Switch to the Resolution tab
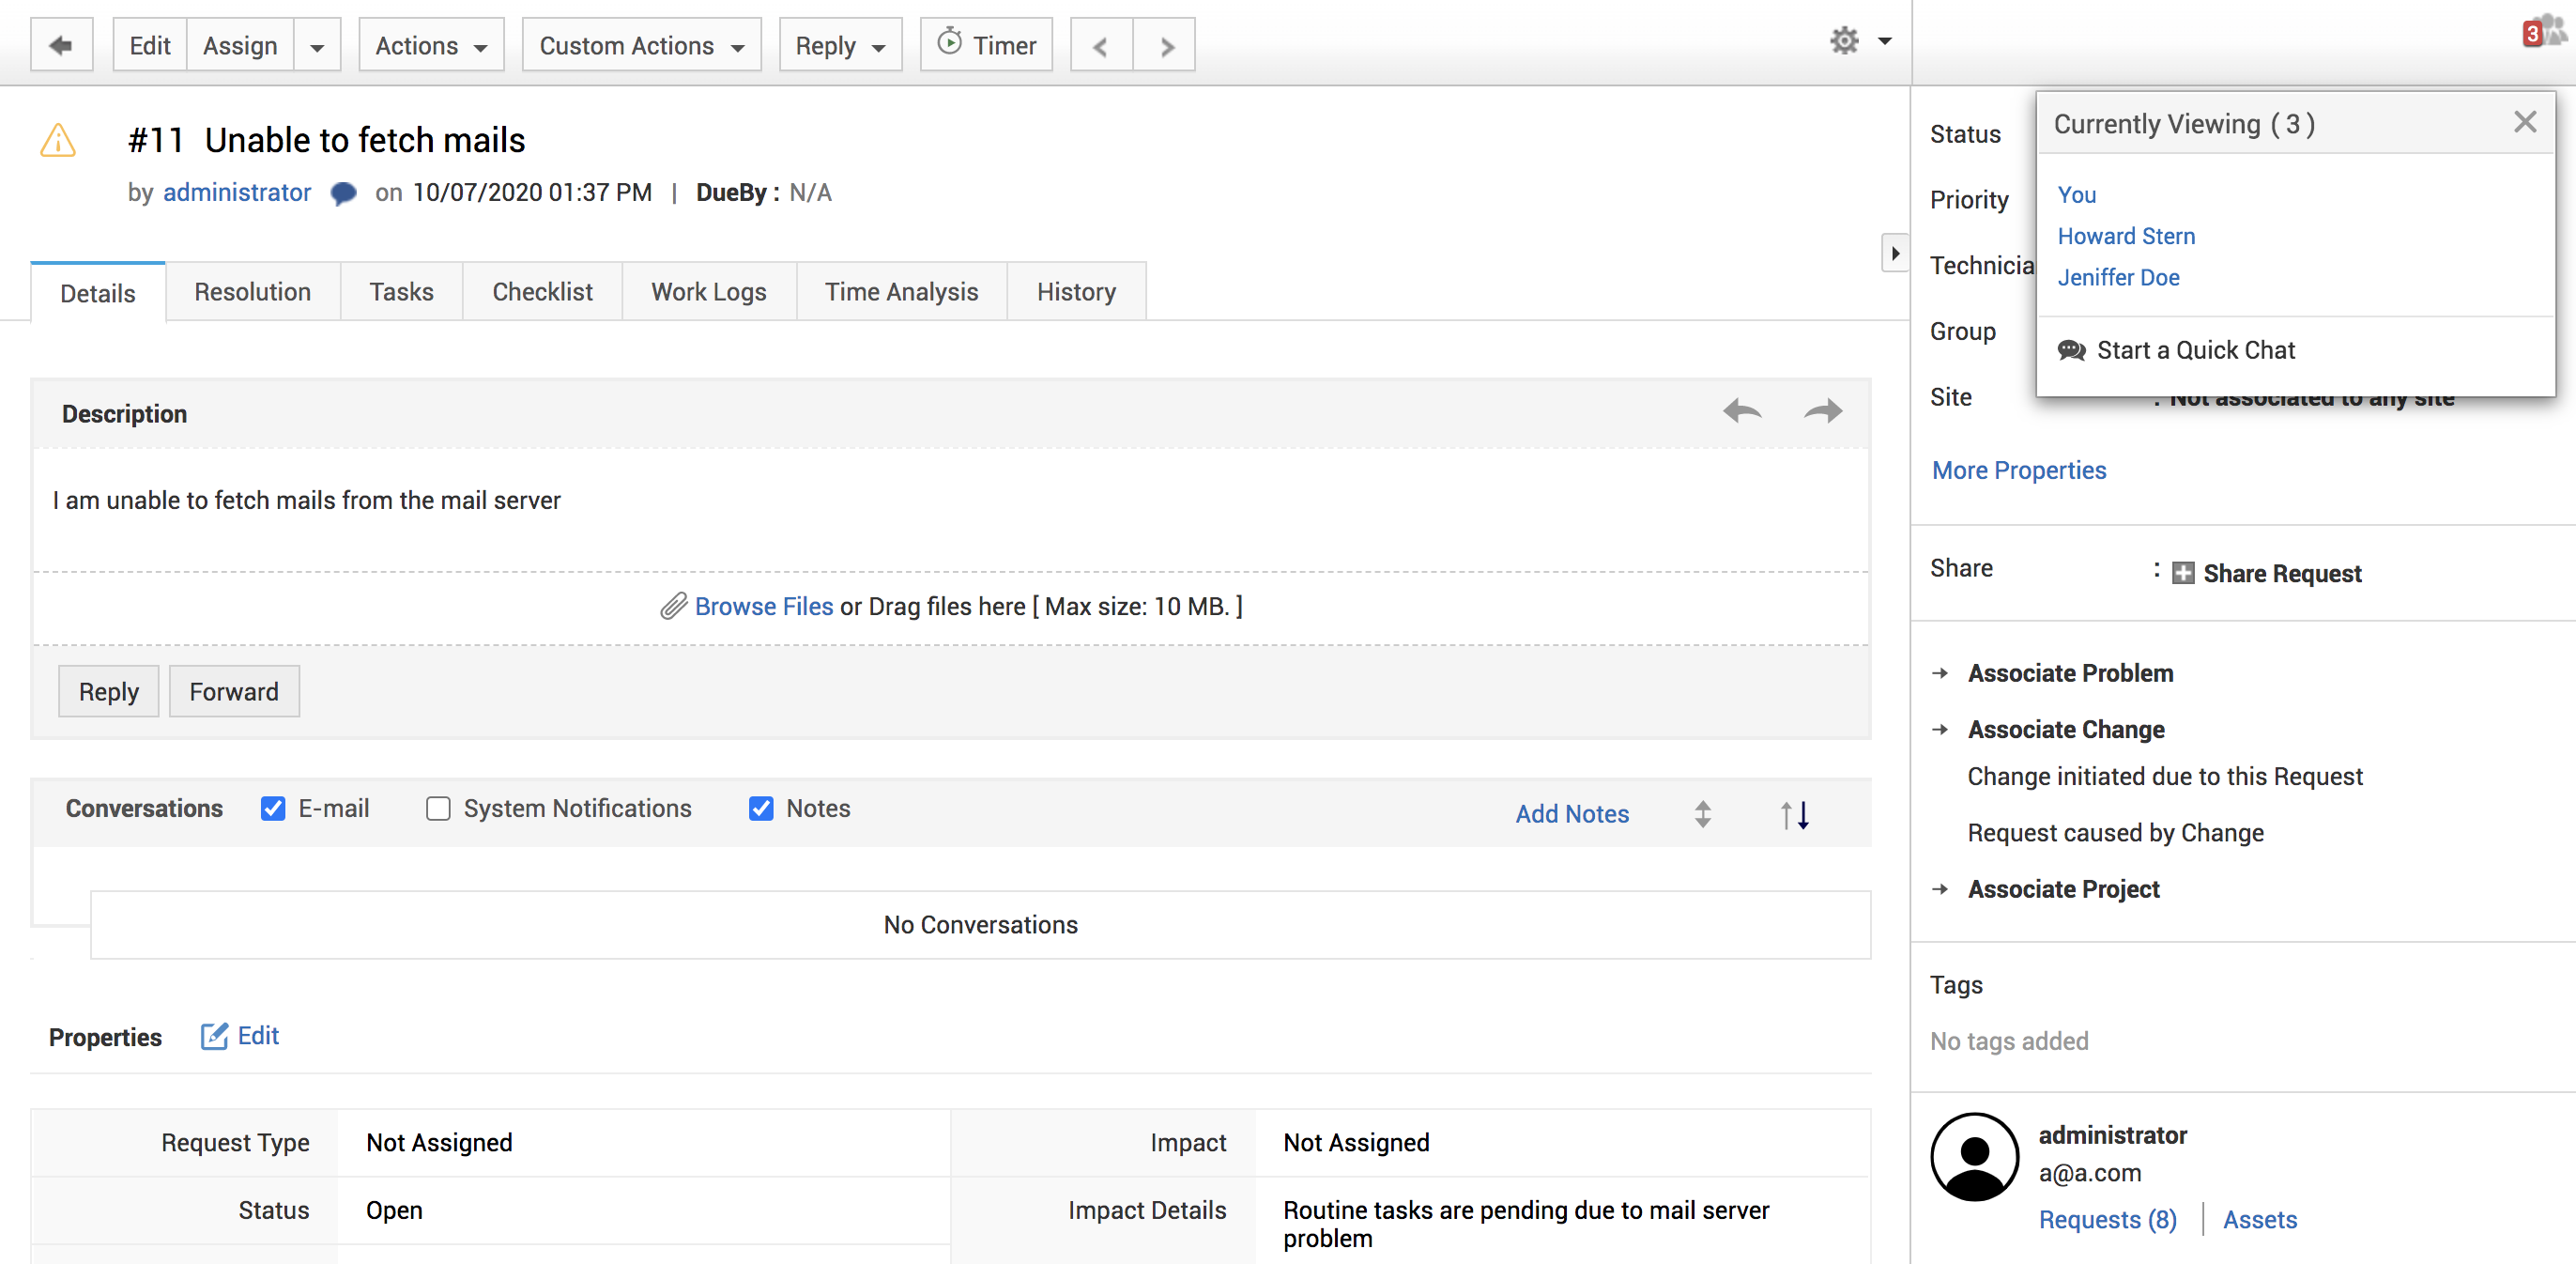This screenshot has width=2576, height=1264. click(252, 292)
